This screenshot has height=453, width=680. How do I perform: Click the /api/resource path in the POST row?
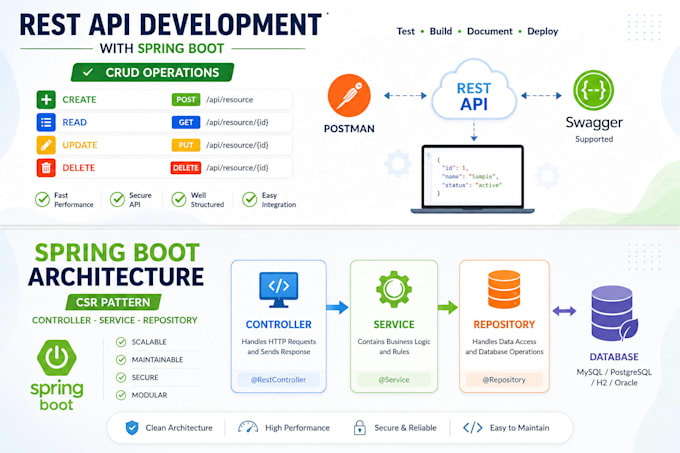(x=229, y=100)
